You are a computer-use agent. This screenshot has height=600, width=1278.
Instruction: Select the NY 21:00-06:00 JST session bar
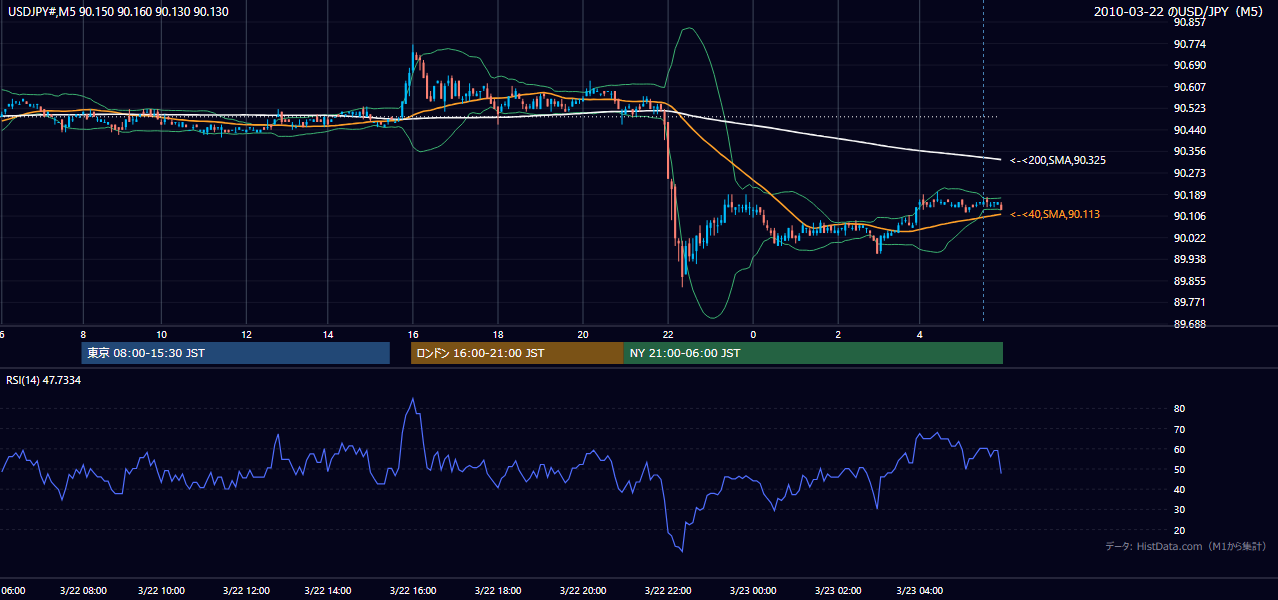(x=813, y=353)
